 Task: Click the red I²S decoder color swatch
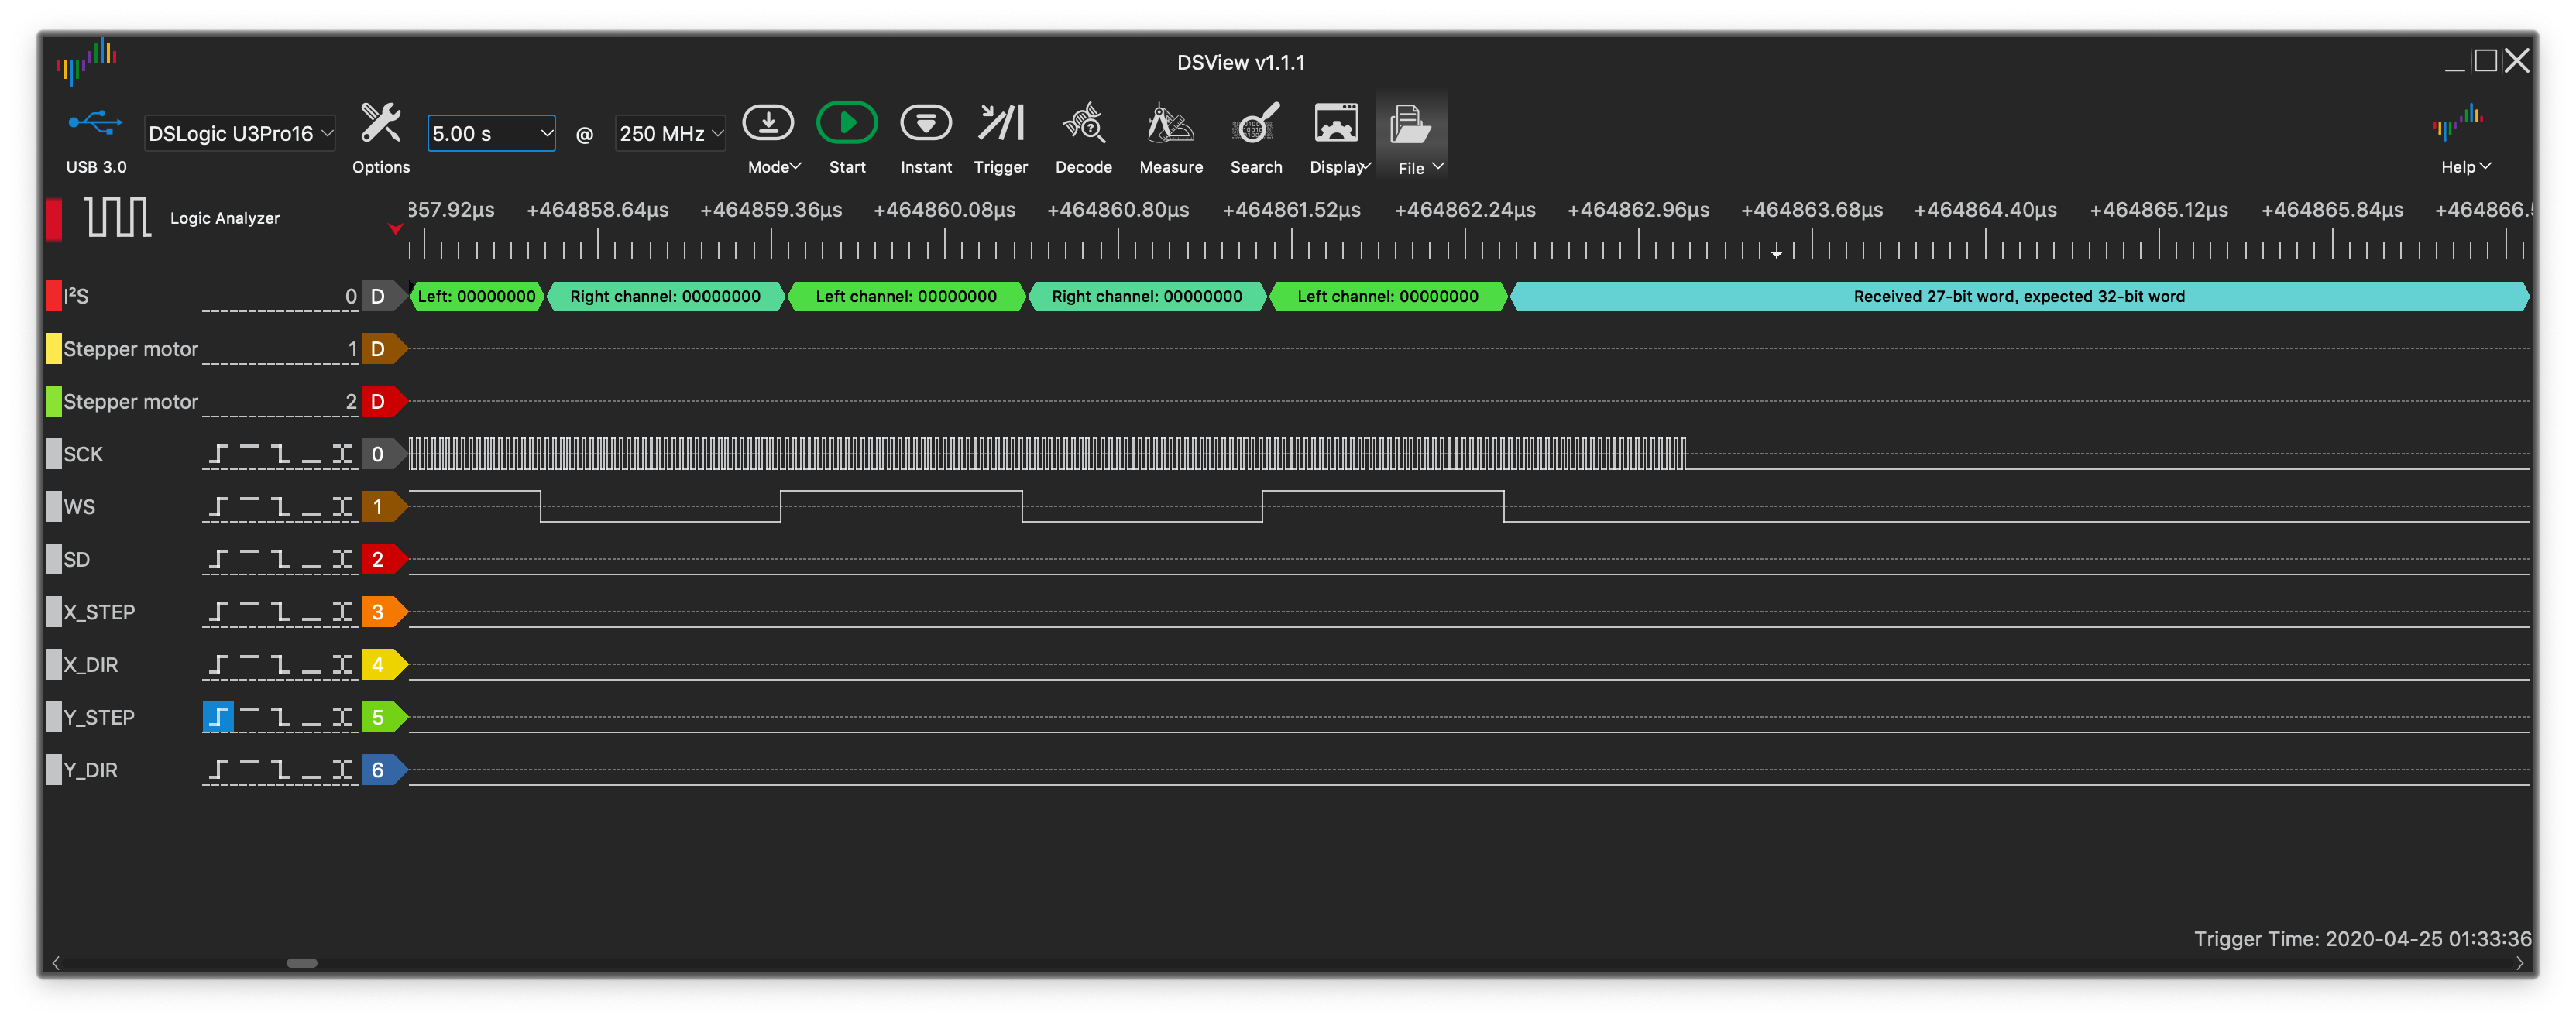tap(54, 296)
